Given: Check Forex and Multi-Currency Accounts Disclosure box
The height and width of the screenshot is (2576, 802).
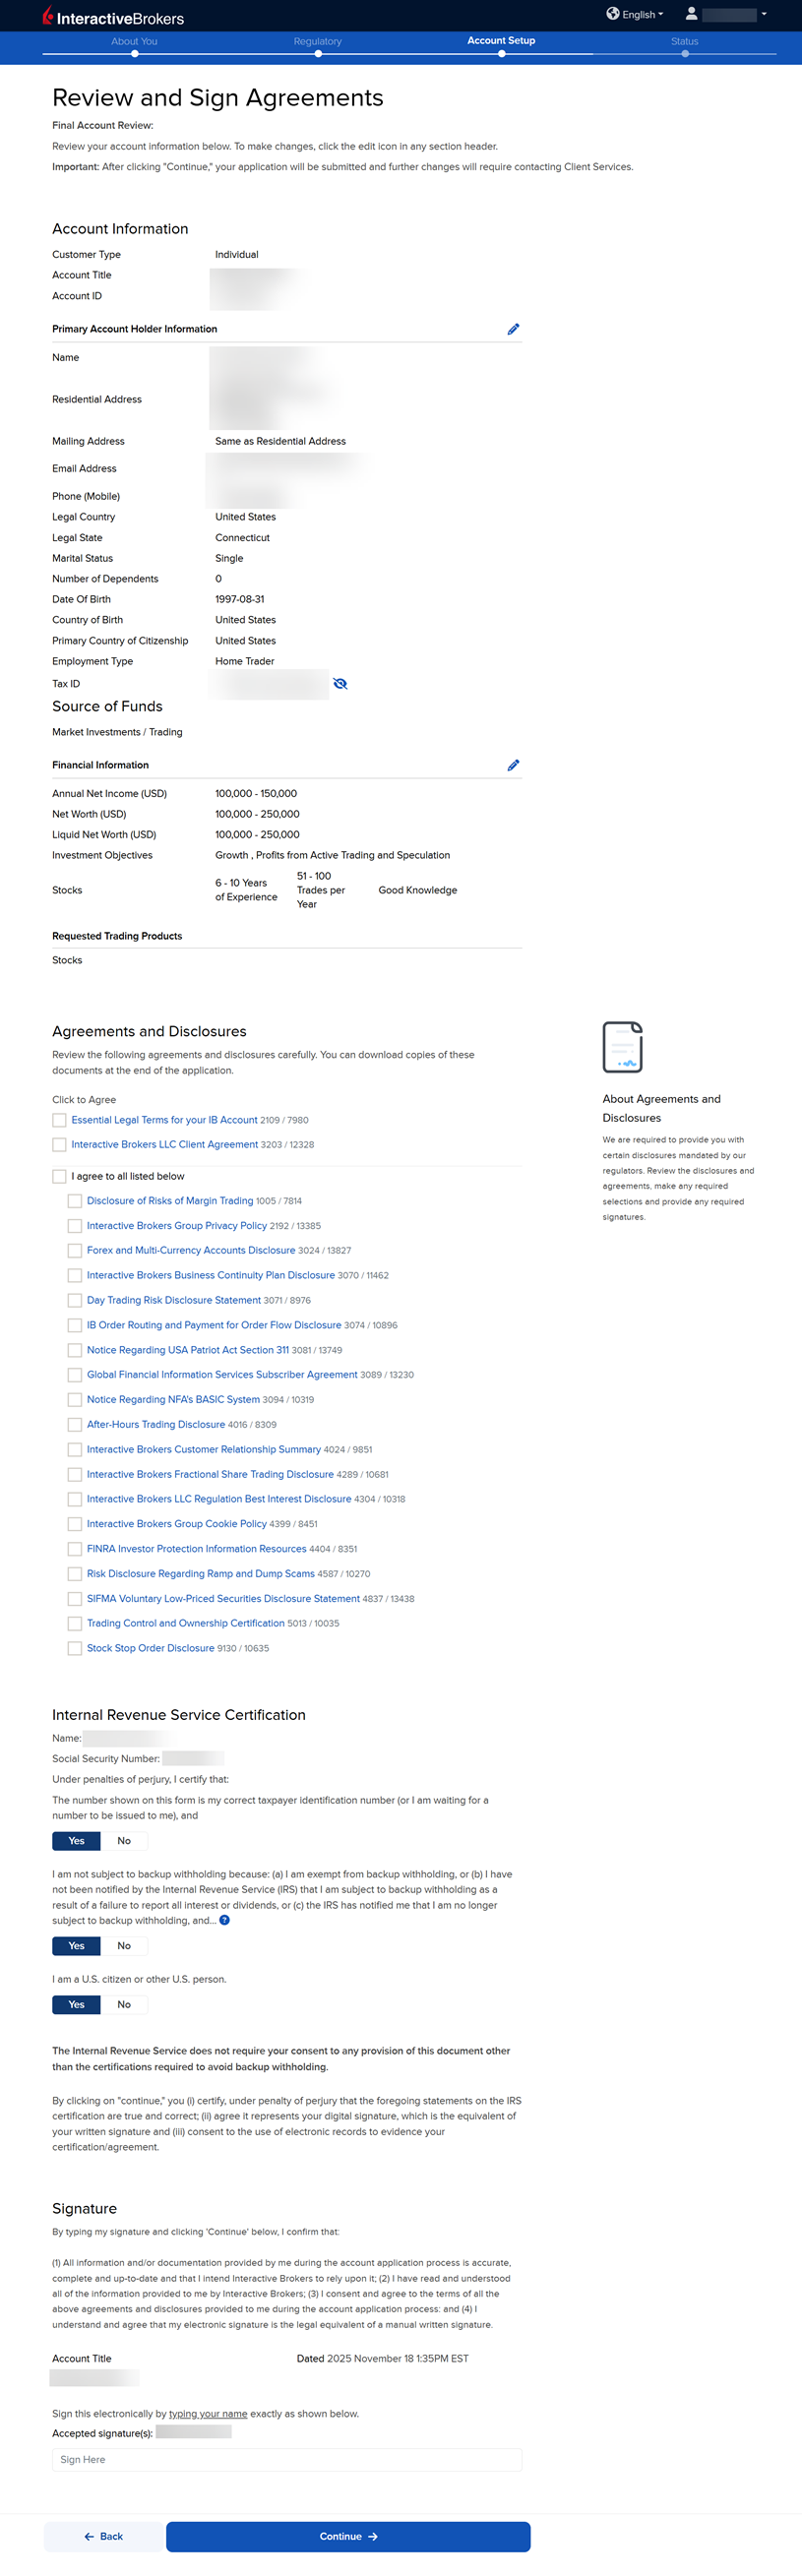Looking at the screenshot, I should [x=75, y=1251].
